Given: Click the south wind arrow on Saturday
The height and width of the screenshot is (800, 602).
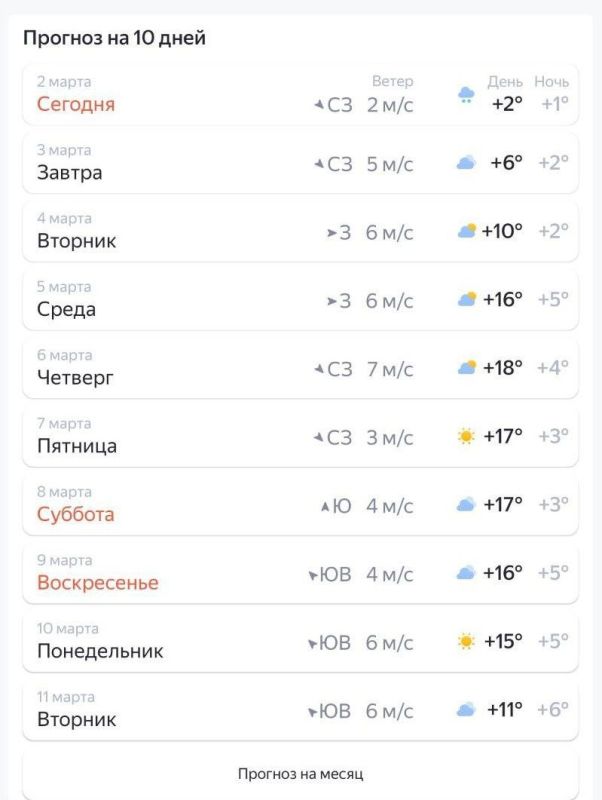Looking at the screenshot, I should click(324, 507).
